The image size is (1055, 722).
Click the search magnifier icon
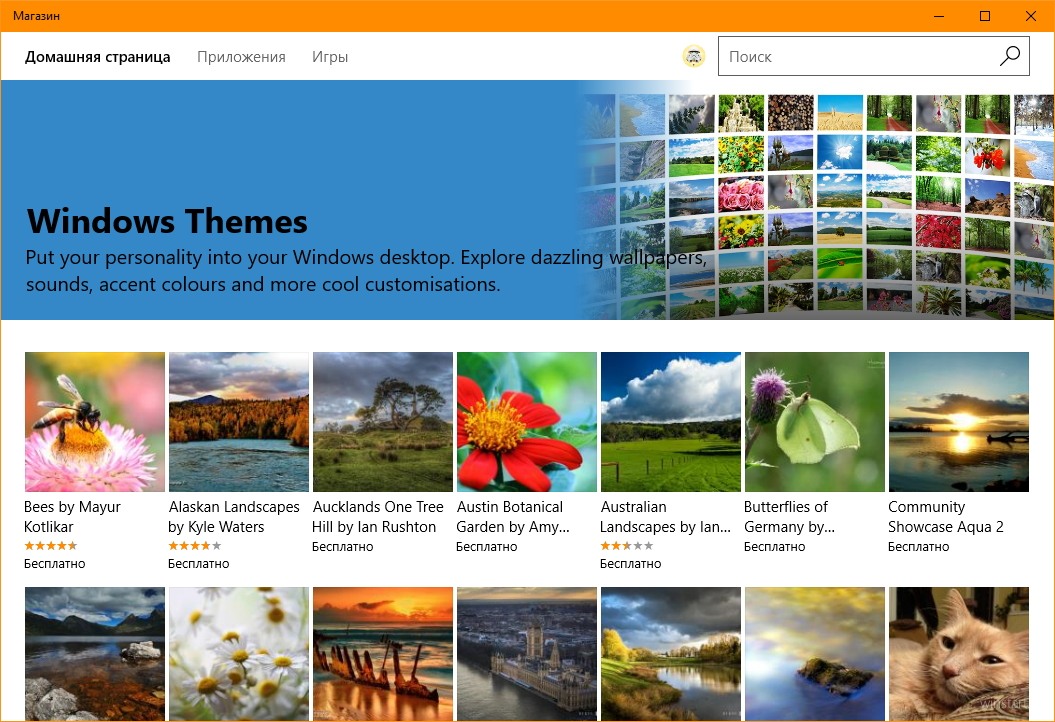(x=1010, y=56)
